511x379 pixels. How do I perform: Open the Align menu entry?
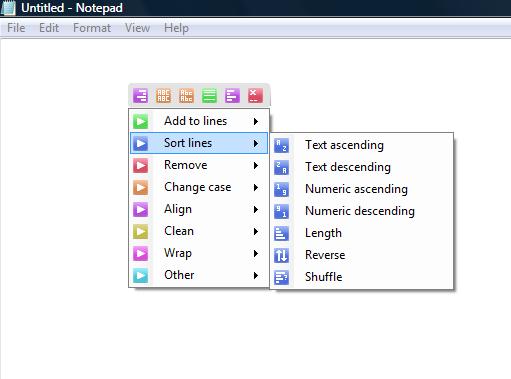pyautogui.click(x=199, y=209)
